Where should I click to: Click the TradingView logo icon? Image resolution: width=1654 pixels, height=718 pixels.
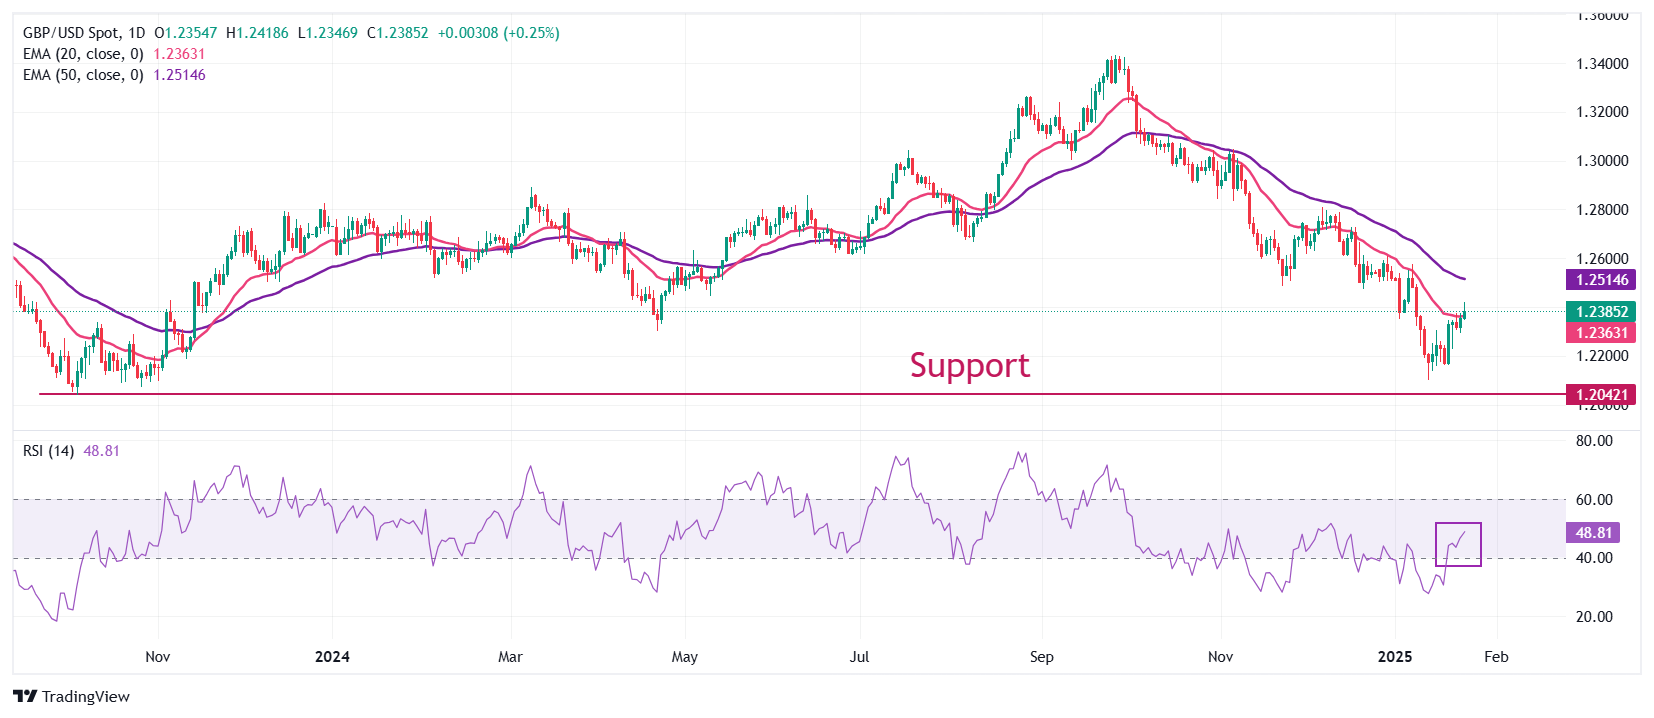25,696
